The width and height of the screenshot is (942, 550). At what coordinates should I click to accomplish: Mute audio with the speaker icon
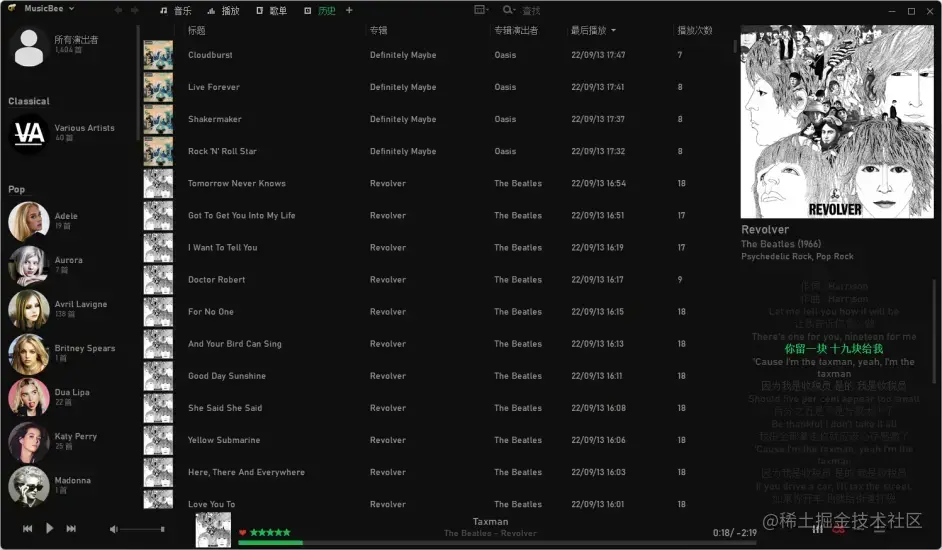(114, 529)
